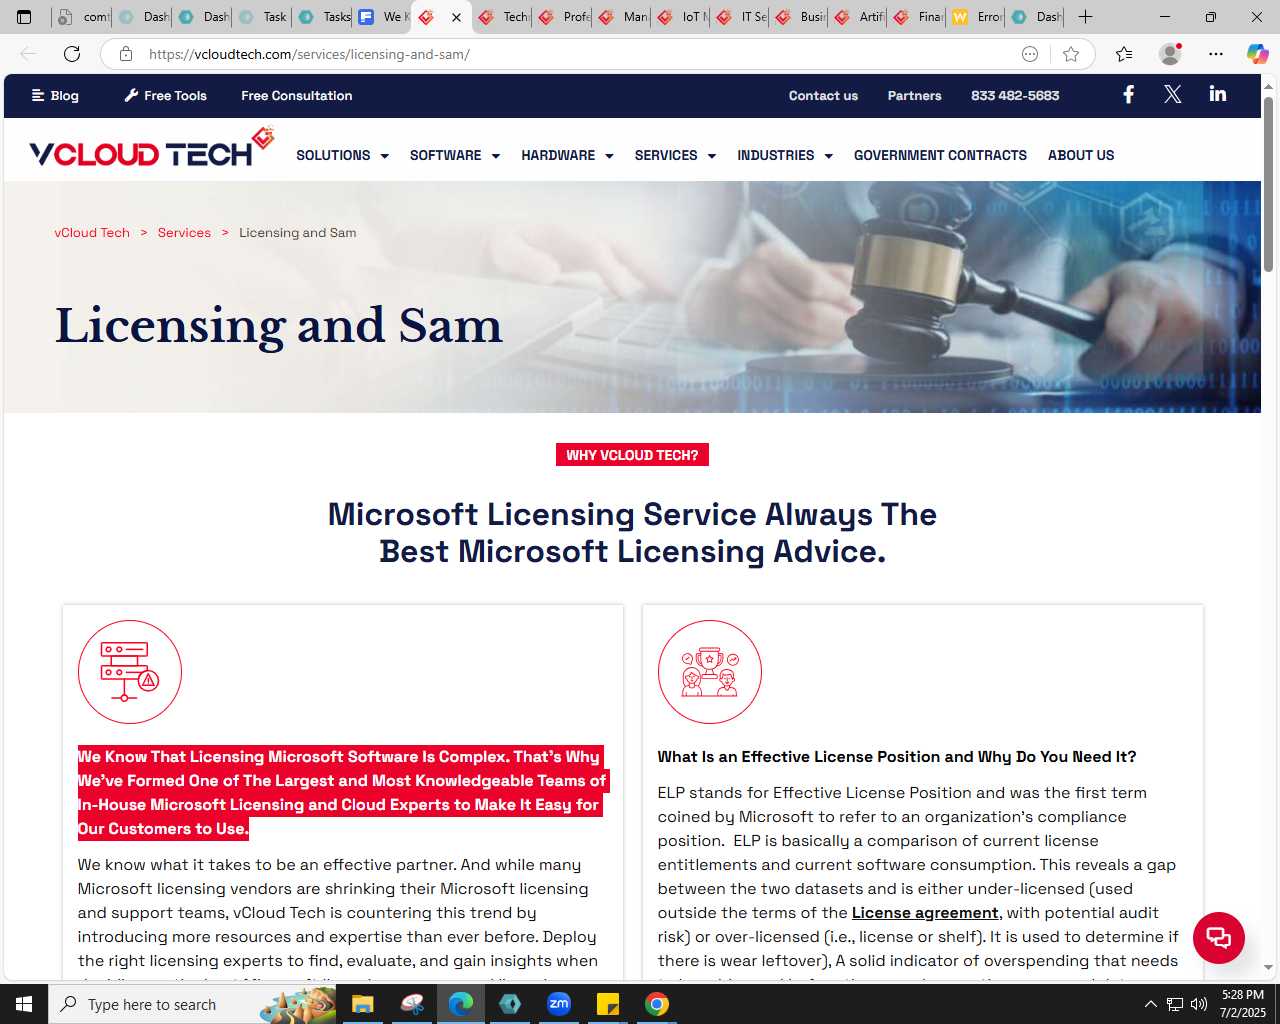Click the WHY VCLOUD TECH? badge
Viewport: 1280px width, 1024px height.
click(632, 455)
